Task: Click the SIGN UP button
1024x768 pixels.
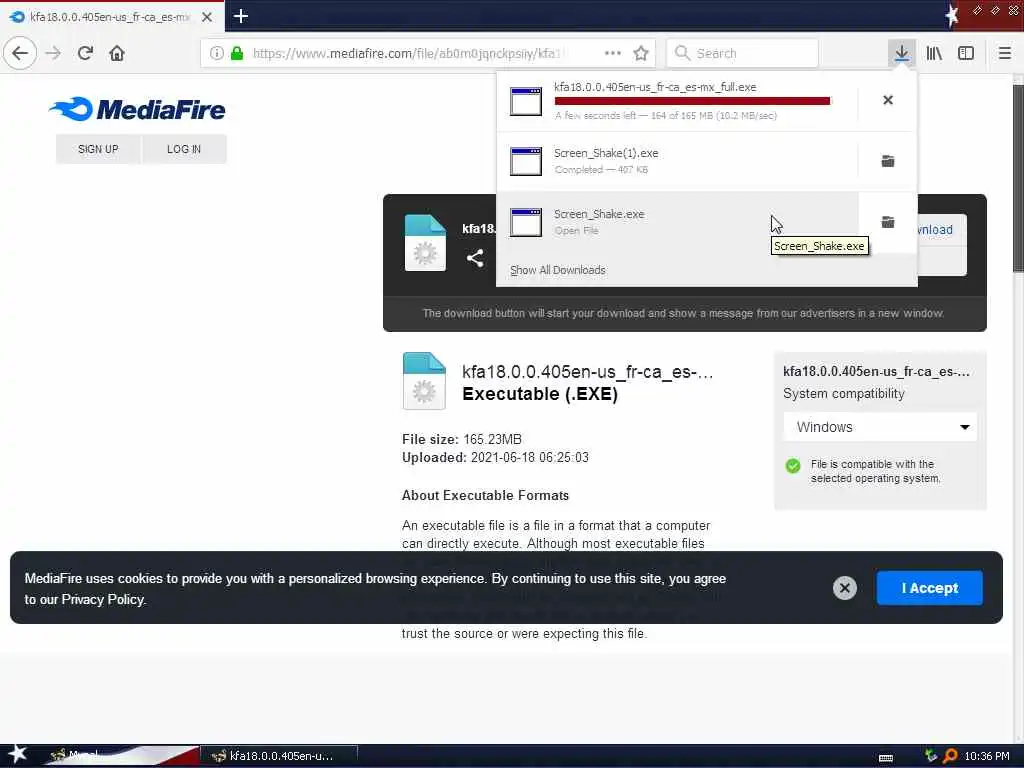Action: pyautogui.click(x=98, y=149)
